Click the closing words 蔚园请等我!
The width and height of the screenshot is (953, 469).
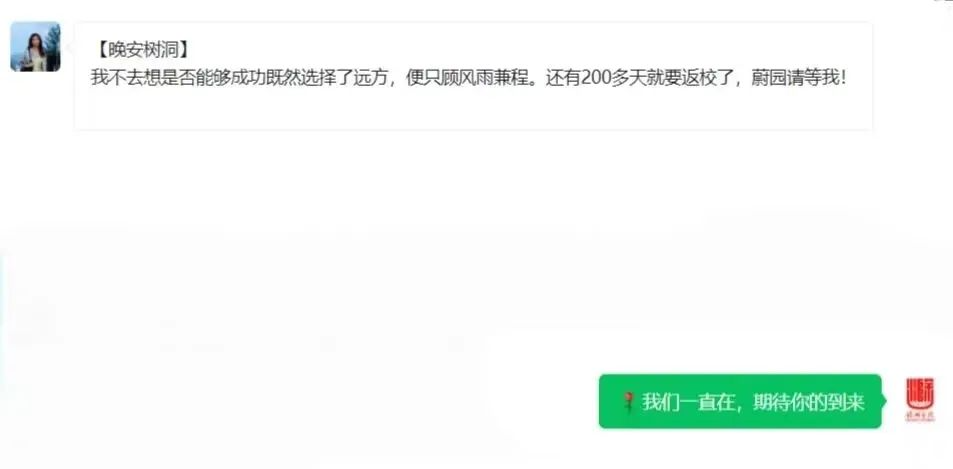point(798,79)
